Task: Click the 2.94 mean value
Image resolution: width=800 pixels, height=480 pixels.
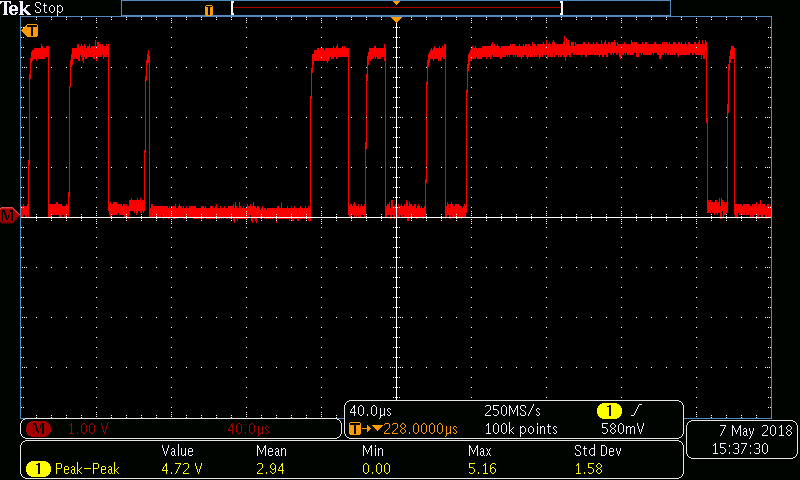Action: pos(270,469)
